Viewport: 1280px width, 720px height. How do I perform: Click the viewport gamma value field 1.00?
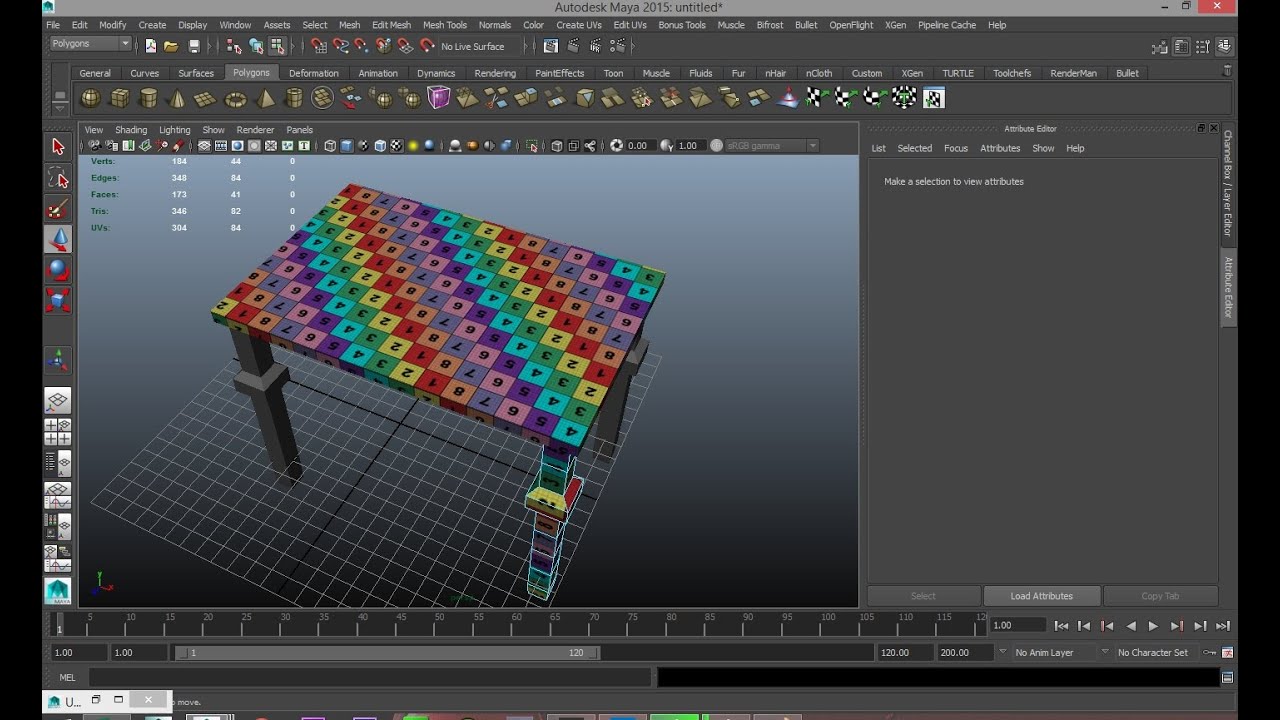point(688,146)
